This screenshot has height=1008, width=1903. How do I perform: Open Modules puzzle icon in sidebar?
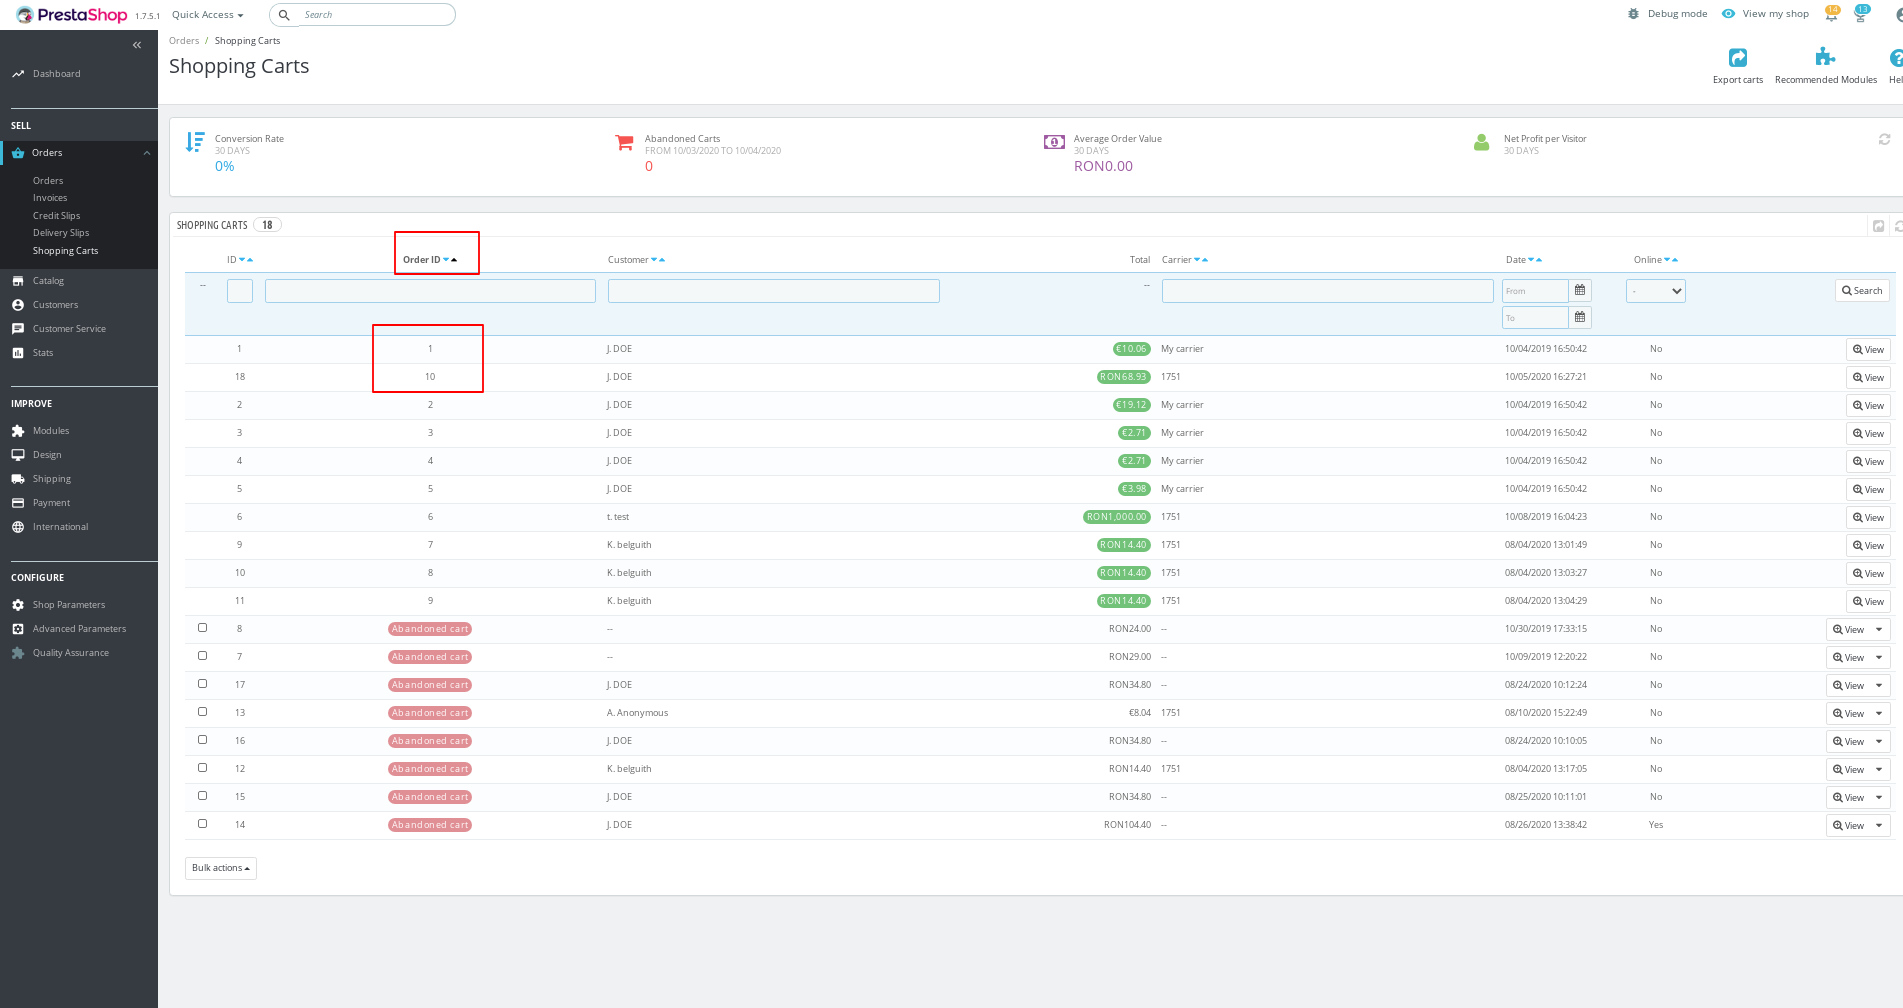pyautogui.click(x=18, y=431)
